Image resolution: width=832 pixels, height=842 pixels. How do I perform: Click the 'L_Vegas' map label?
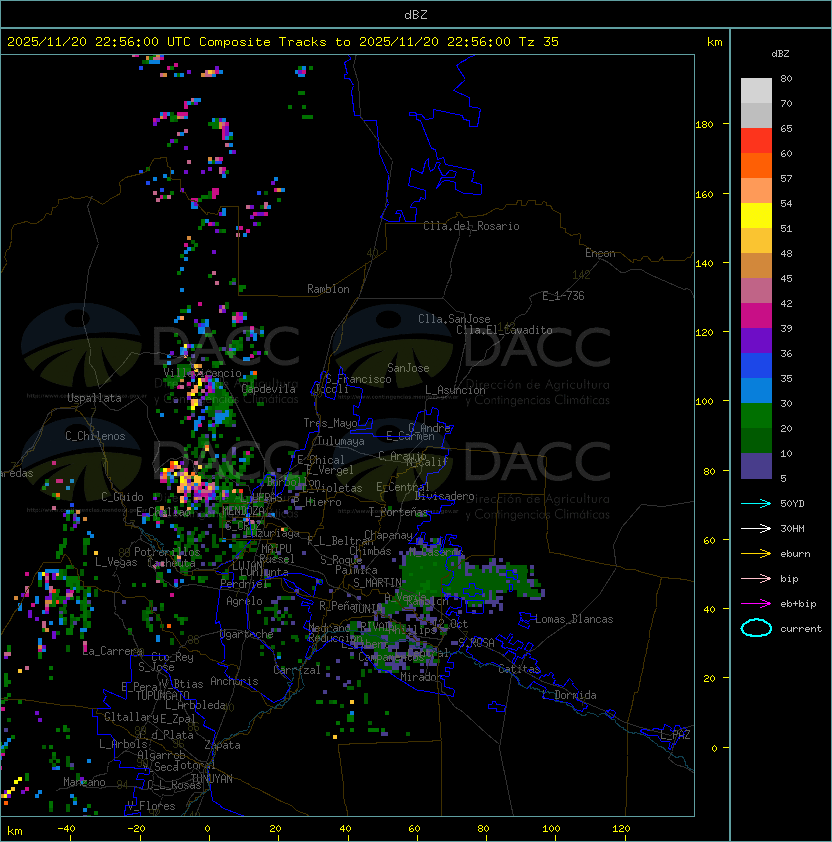(x=116, y=562)
